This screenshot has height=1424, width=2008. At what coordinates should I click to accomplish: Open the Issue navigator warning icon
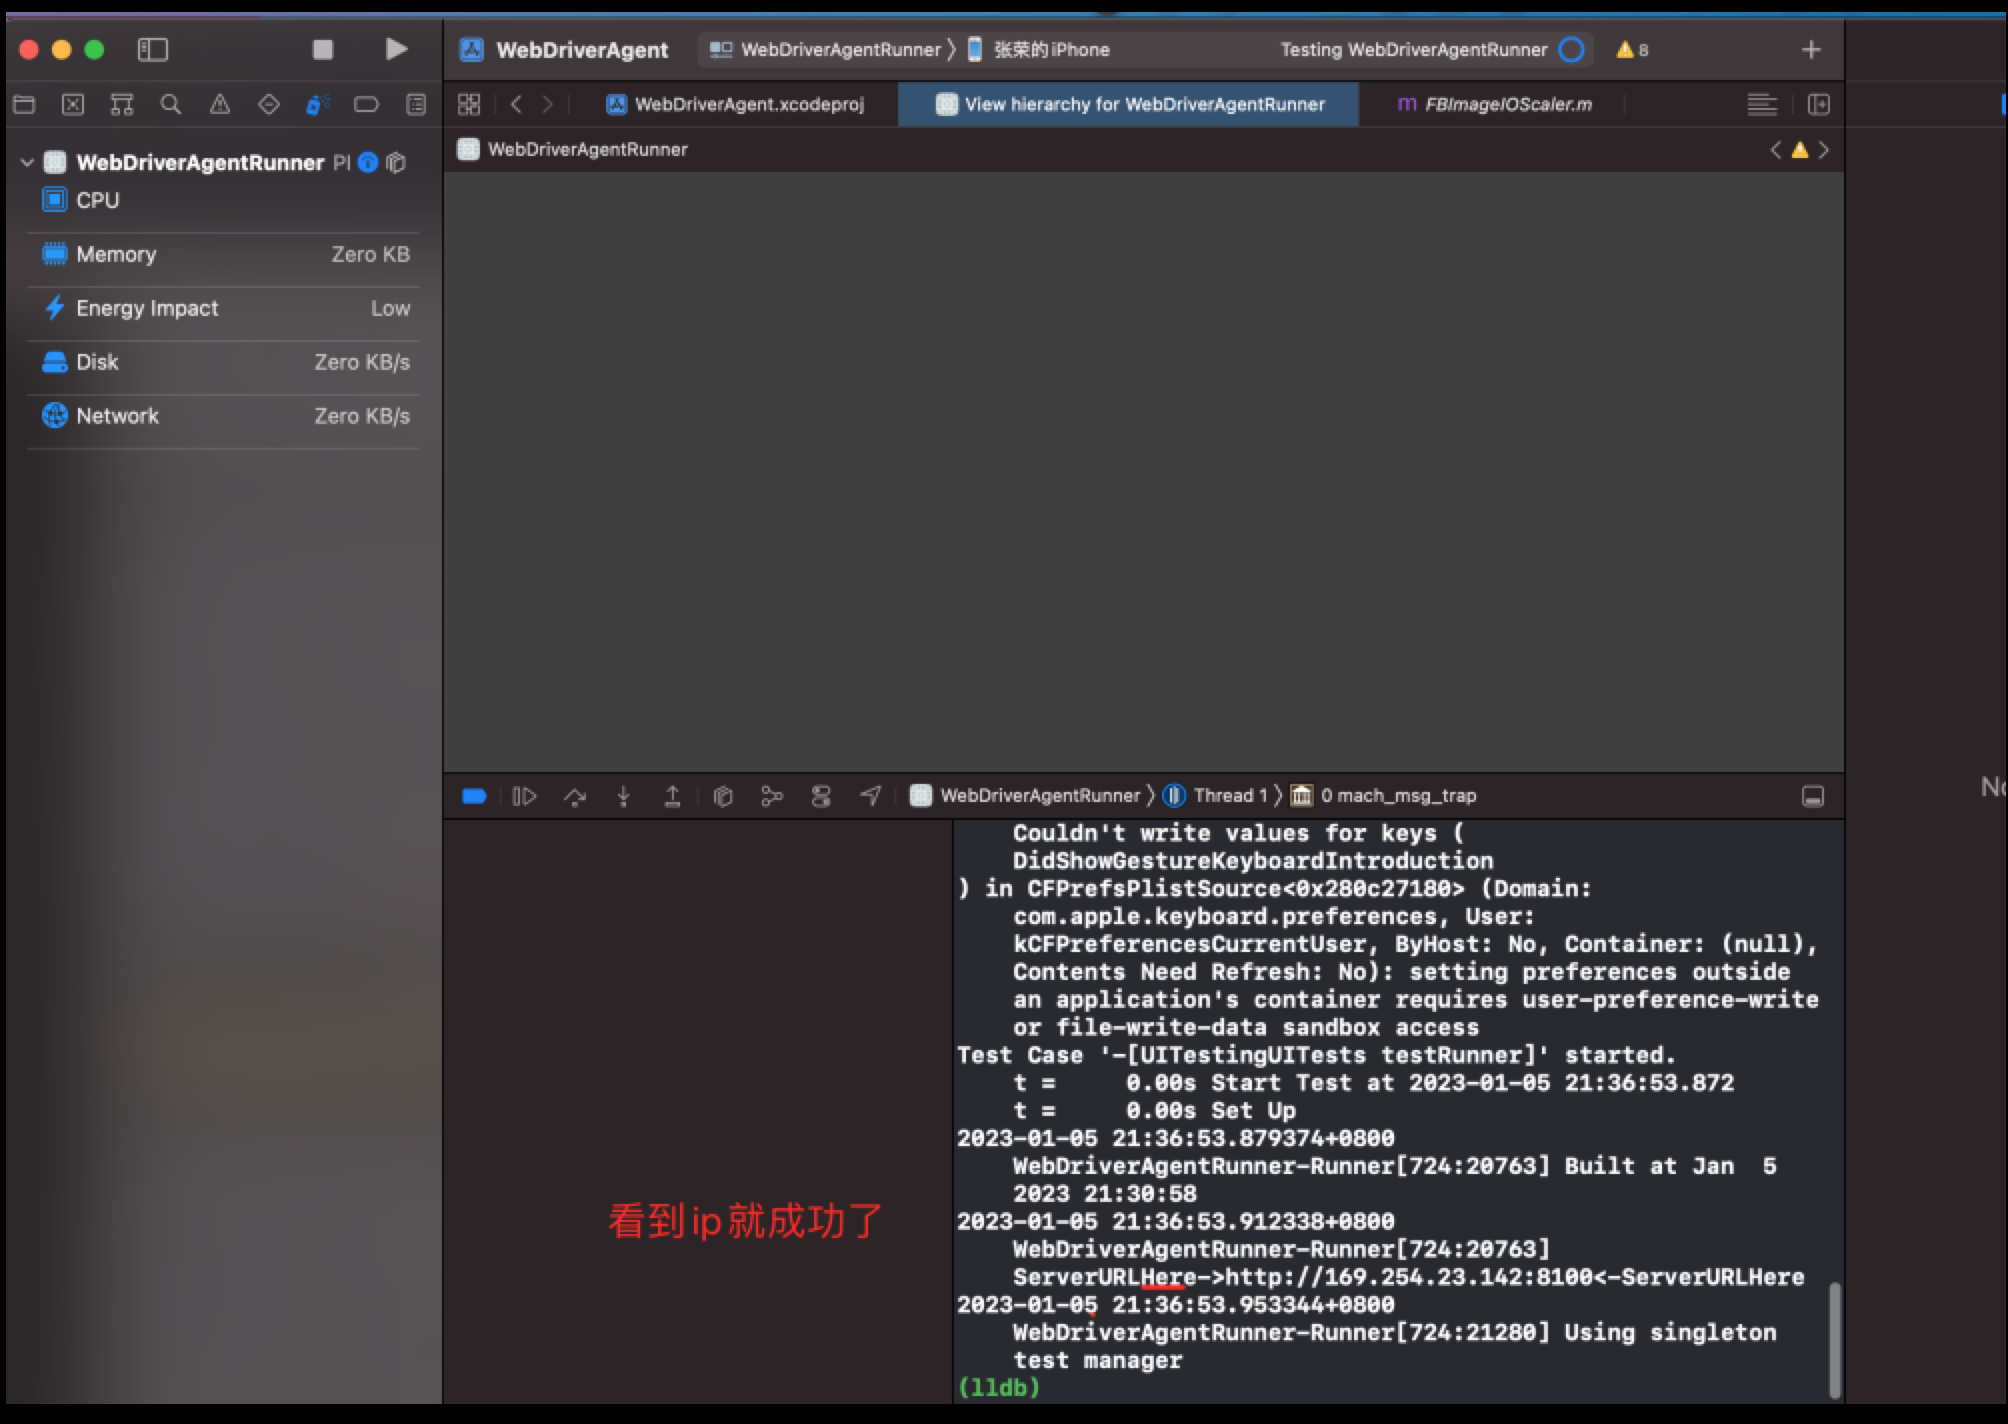220,104
